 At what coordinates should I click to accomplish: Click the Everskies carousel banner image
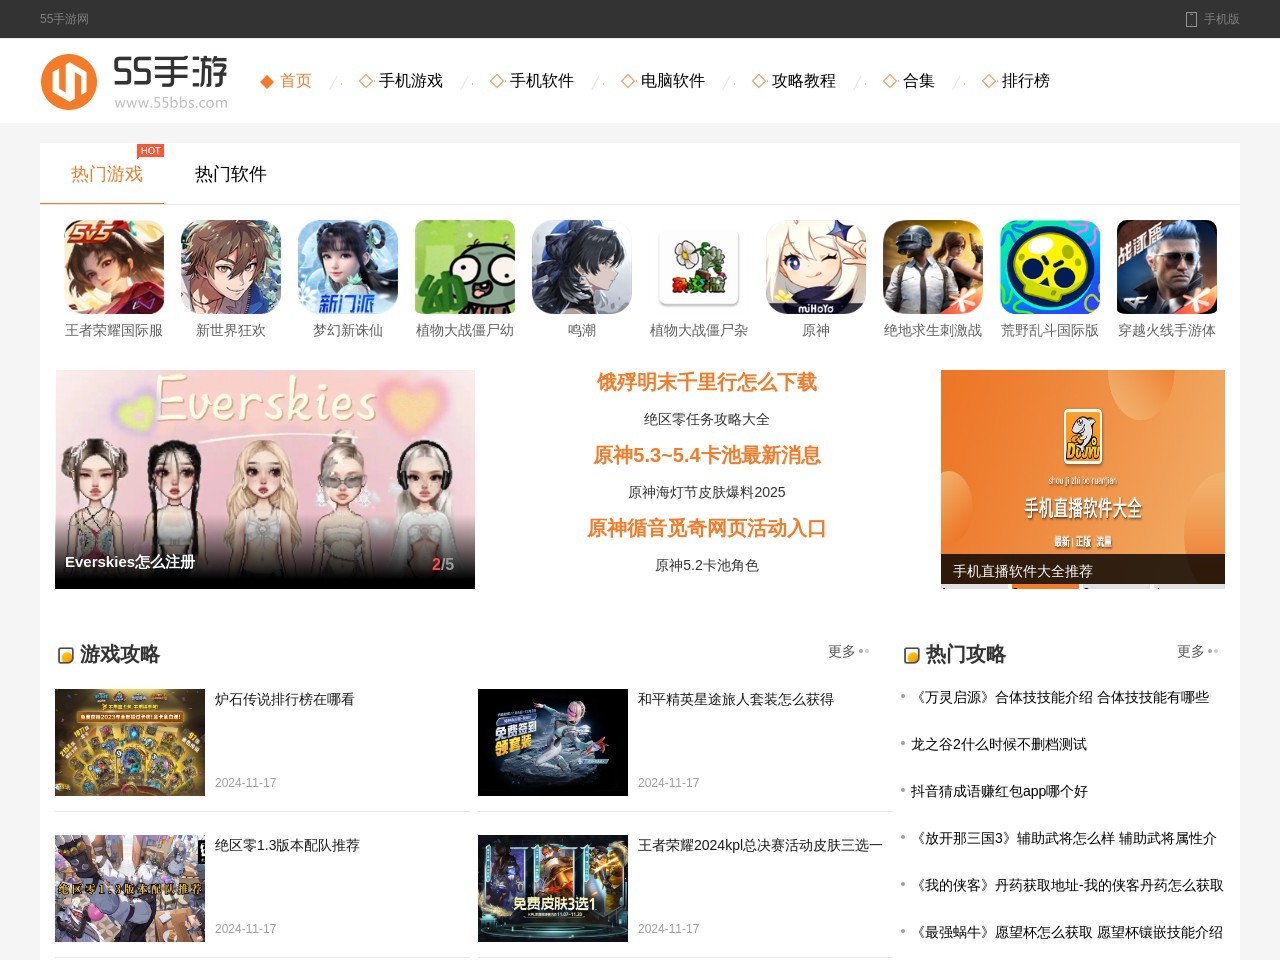point(265,479)
